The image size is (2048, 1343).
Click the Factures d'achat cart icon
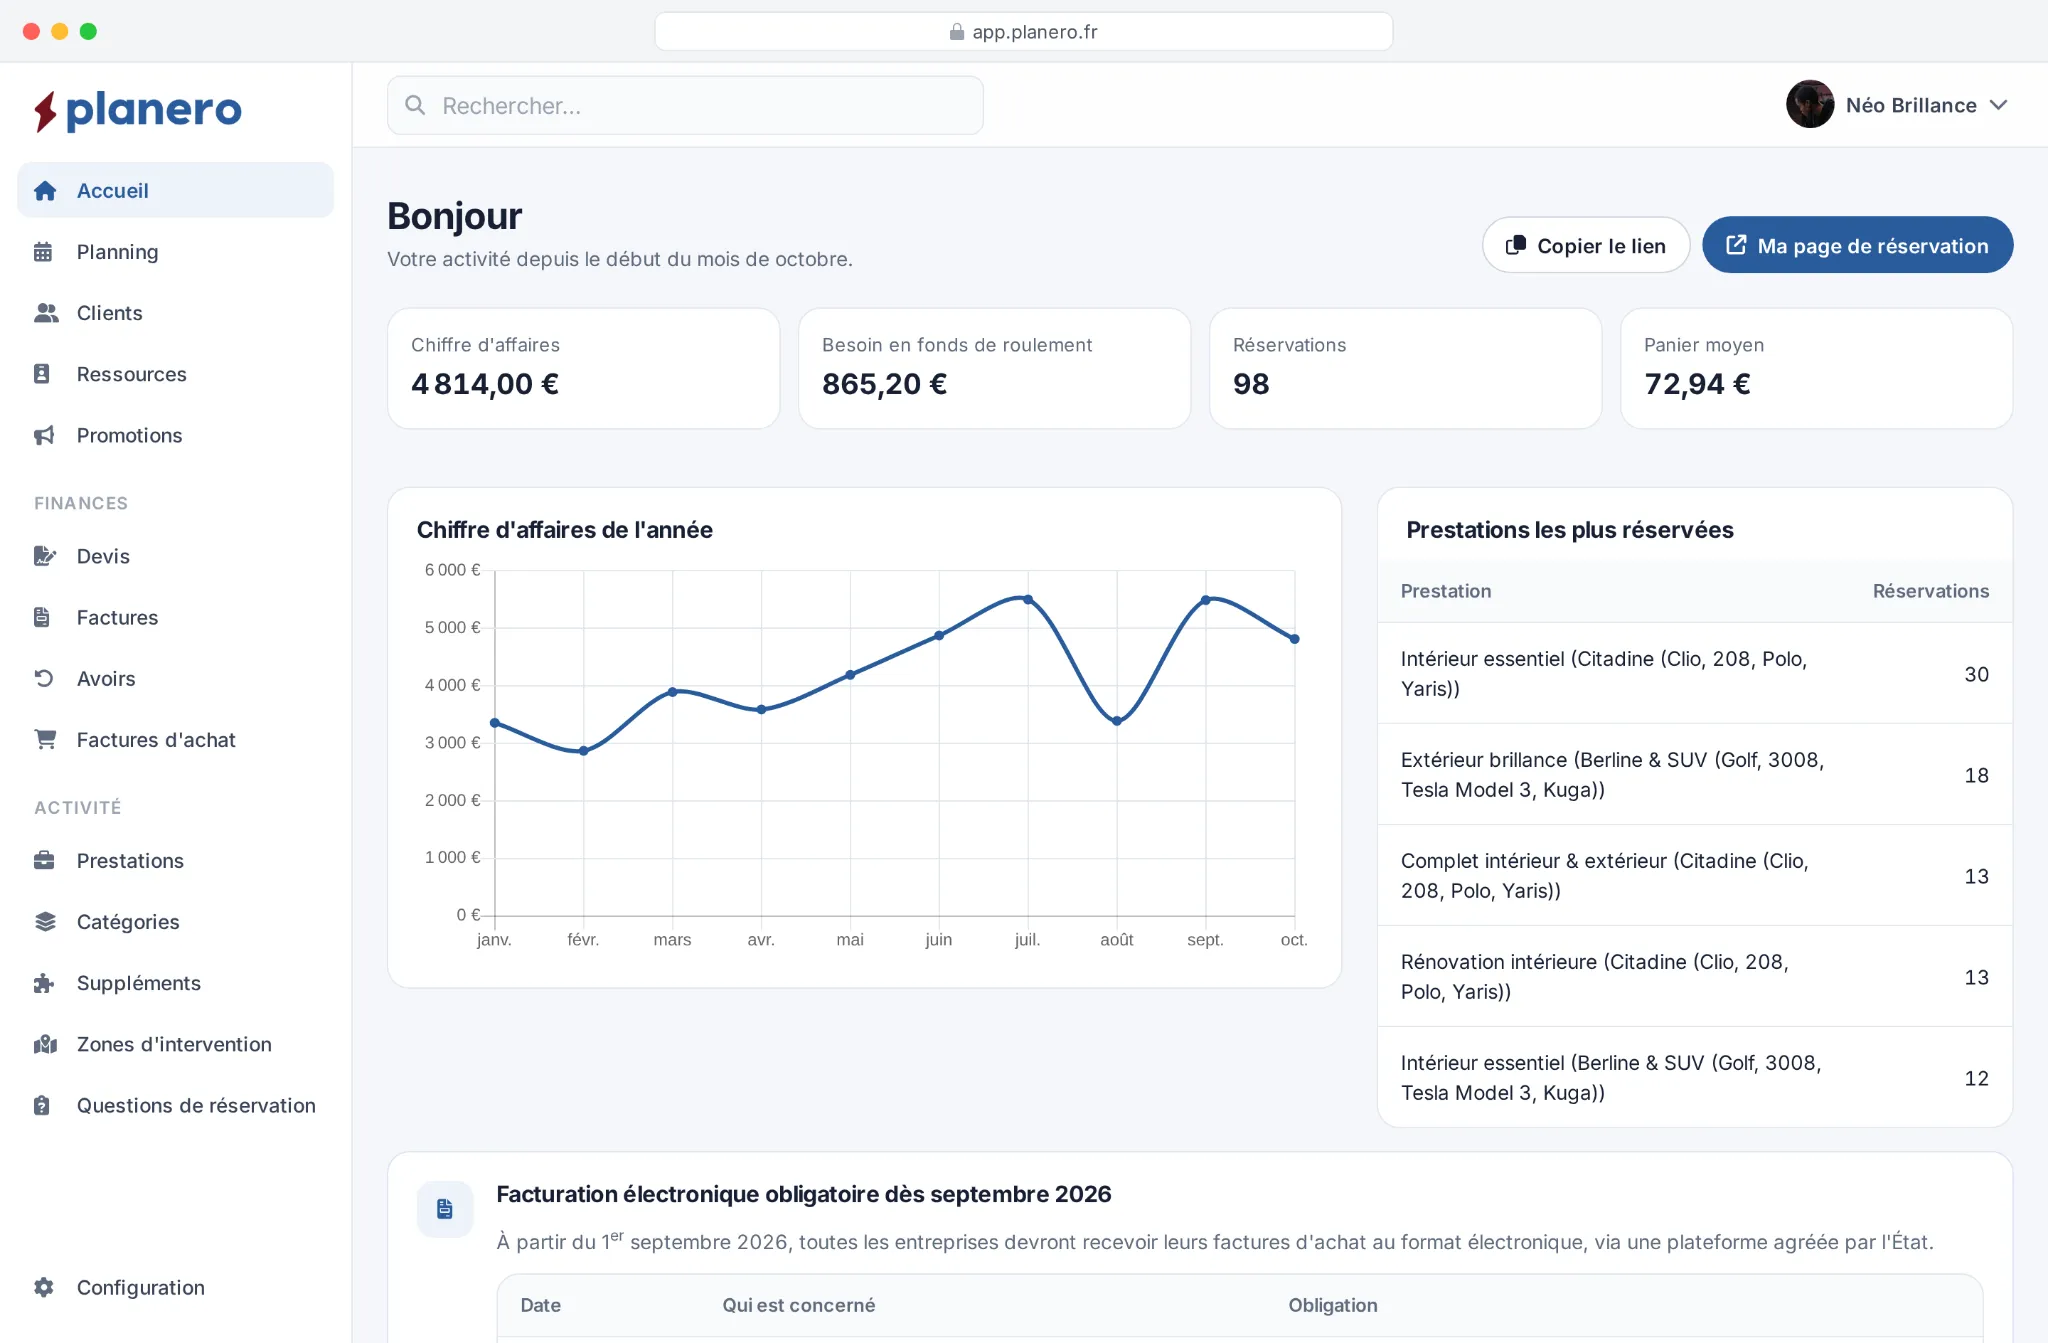[45, 739]
